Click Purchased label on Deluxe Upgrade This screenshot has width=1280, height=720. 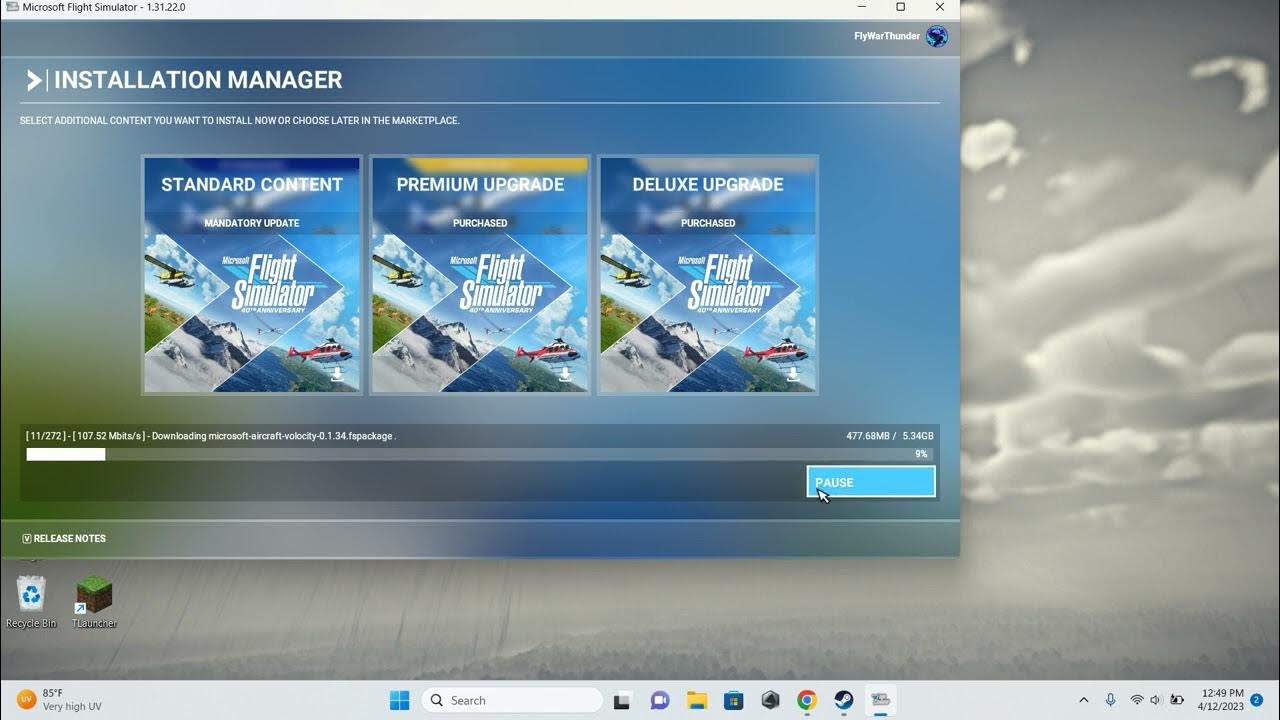708,223
